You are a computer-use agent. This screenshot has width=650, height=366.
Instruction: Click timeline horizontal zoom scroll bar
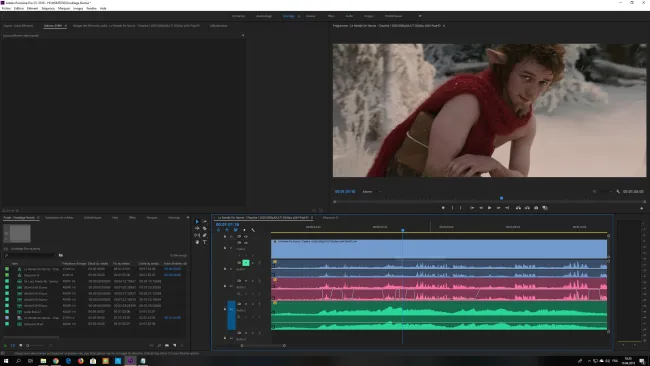point(263,345)
